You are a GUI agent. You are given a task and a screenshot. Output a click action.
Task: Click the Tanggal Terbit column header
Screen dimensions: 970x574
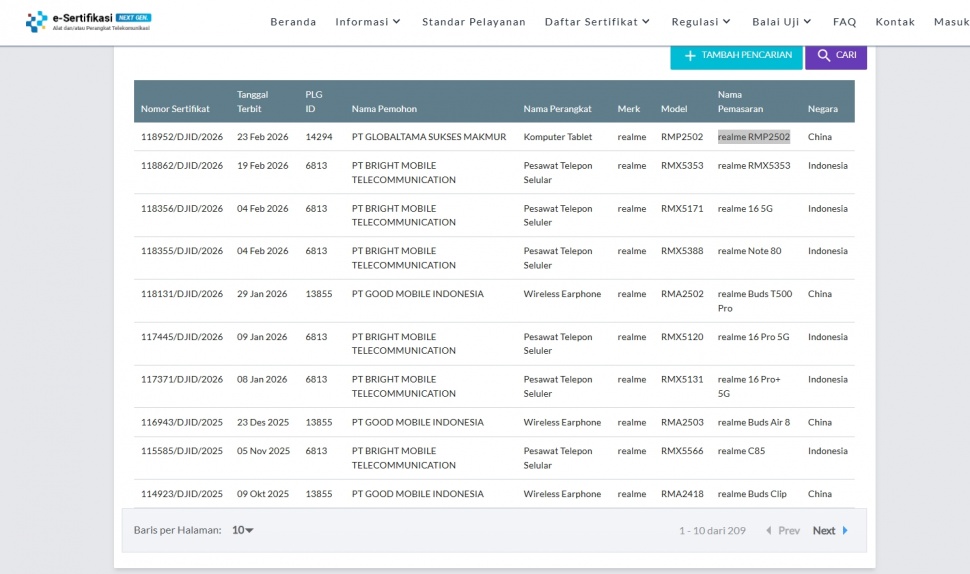[252, 101]
